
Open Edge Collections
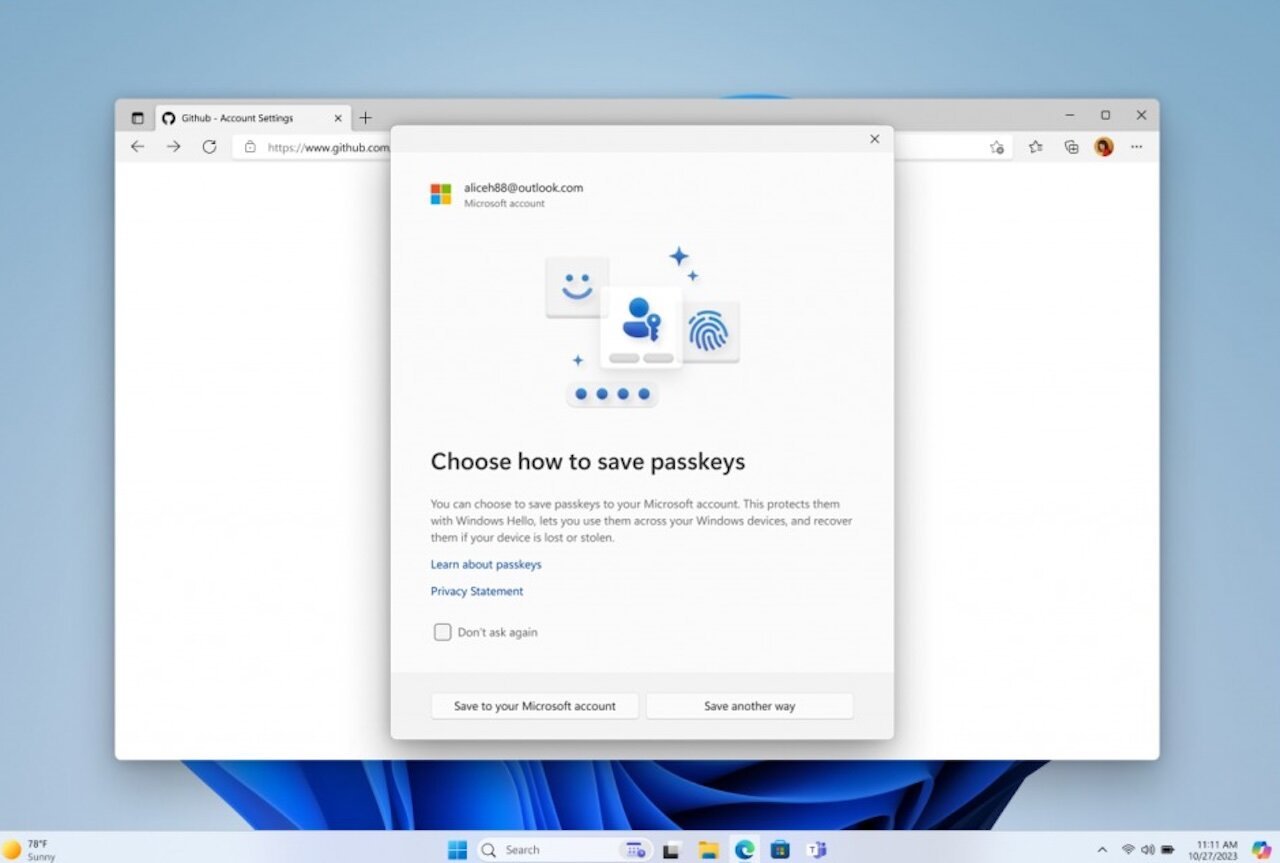(x=1071, y=147)
